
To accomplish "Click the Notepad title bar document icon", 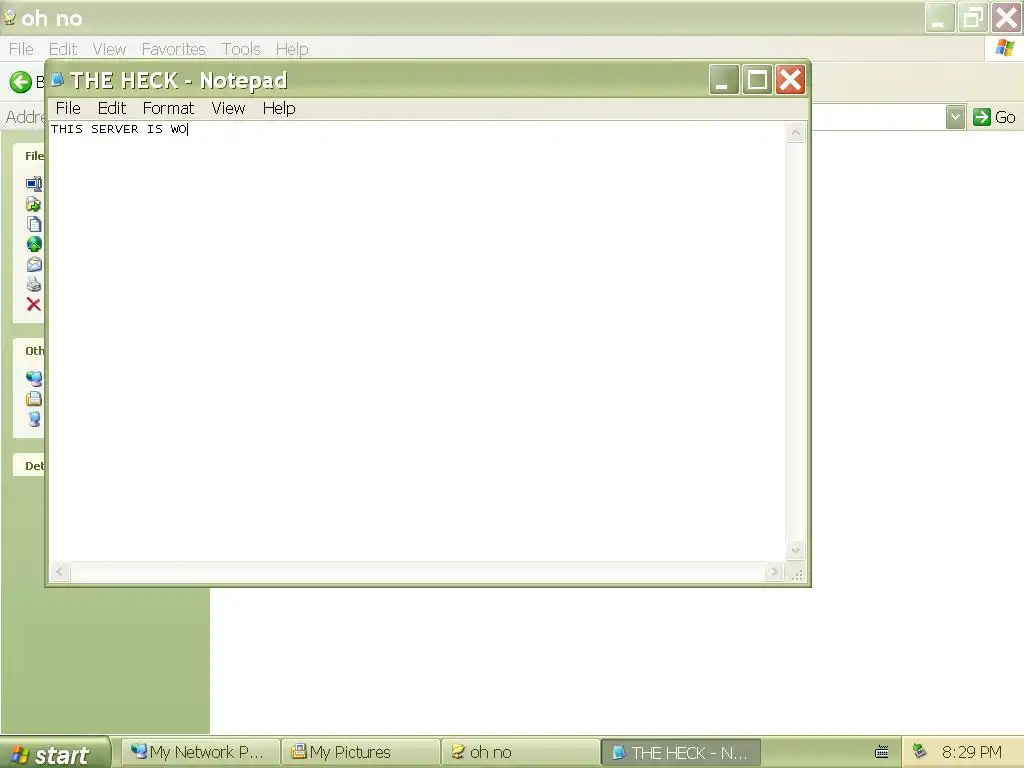I will point(57,80).
